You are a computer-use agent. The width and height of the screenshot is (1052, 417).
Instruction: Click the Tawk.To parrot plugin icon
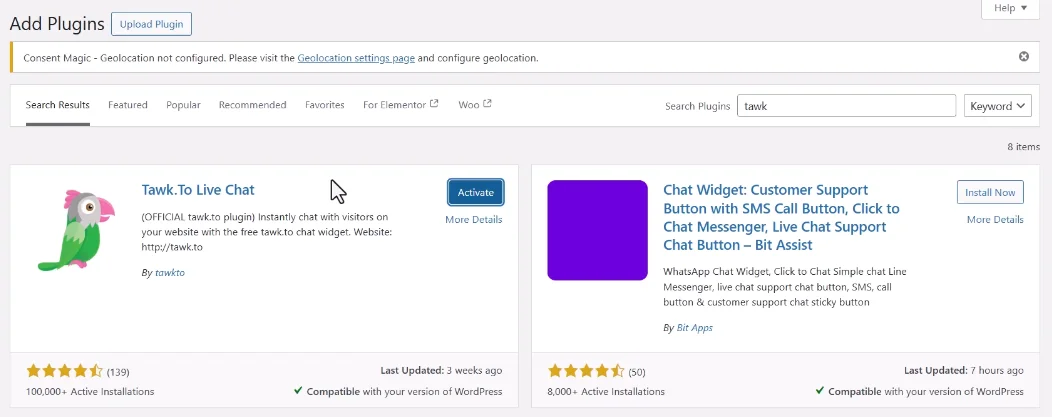click(76, 230)
